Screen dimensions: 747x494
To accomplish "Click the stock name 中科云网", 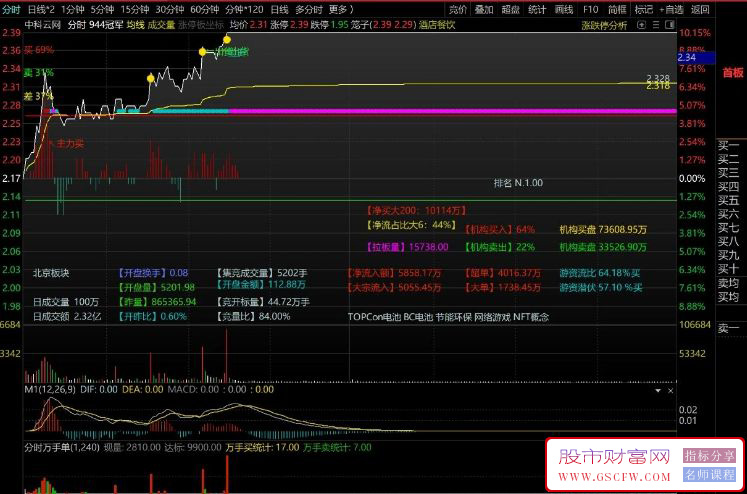I will [x=43, y=25].
